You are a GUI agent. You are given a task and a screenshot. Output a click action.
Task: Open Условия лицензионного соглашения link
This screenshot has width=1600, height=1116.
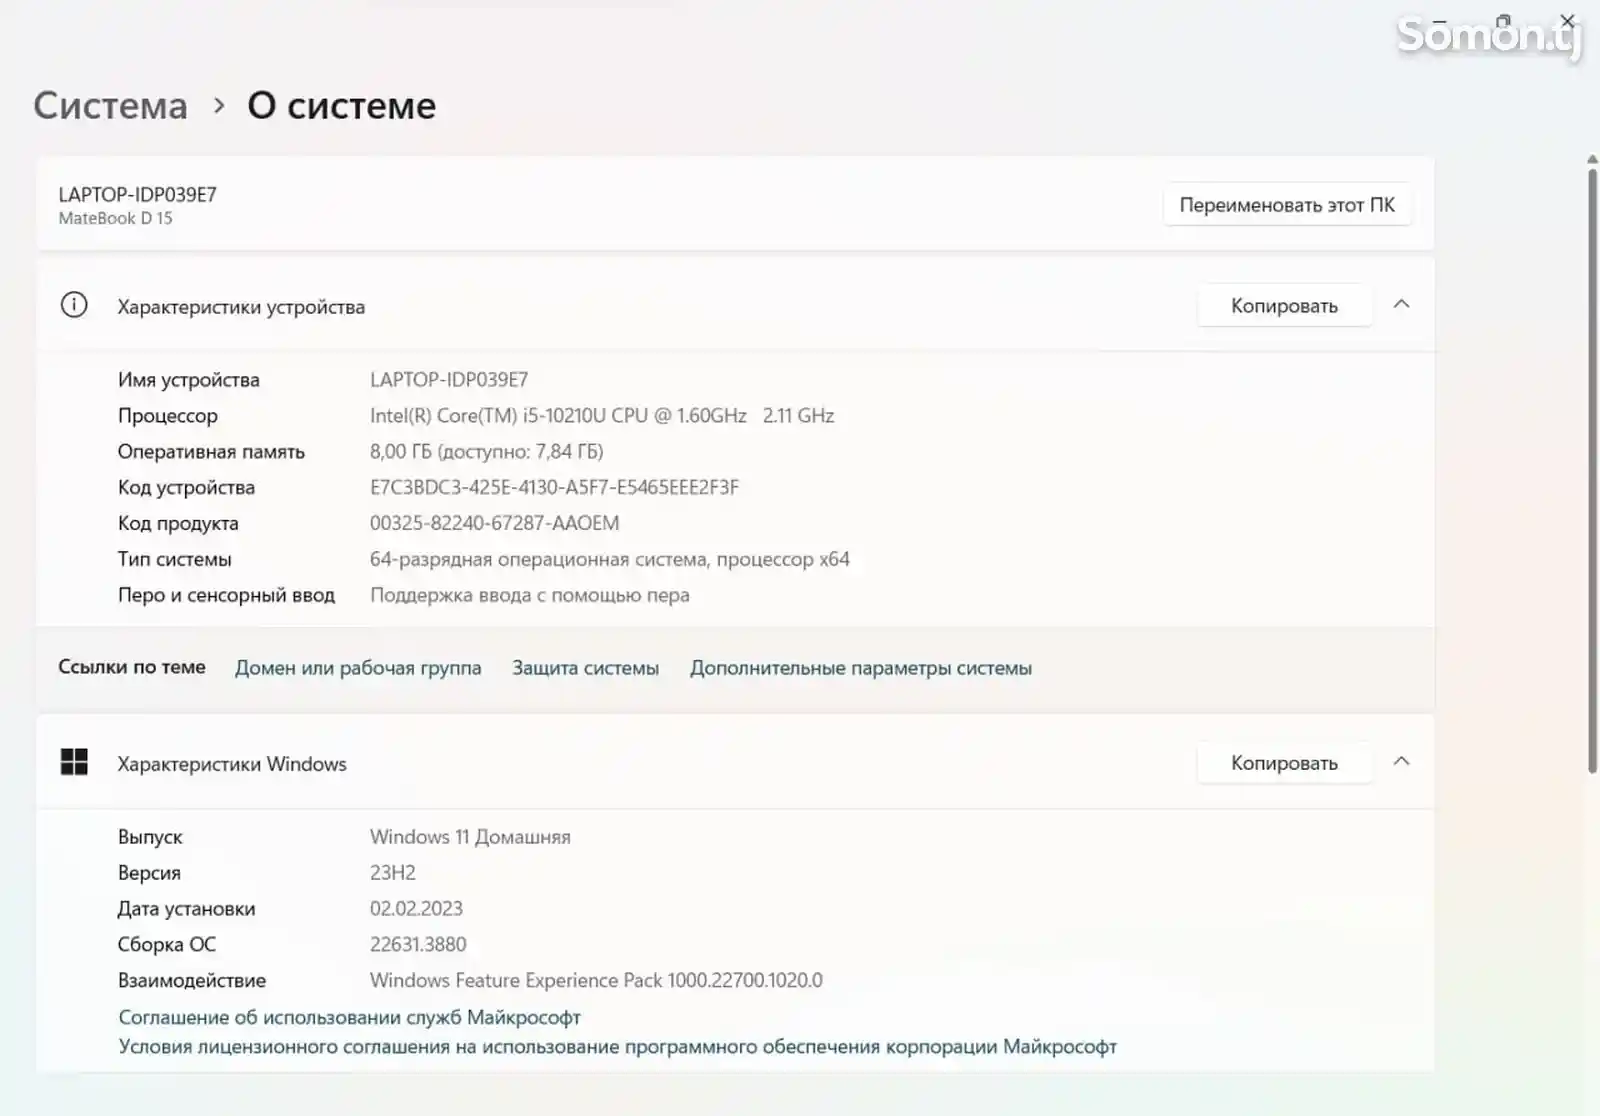point(617,1047)
